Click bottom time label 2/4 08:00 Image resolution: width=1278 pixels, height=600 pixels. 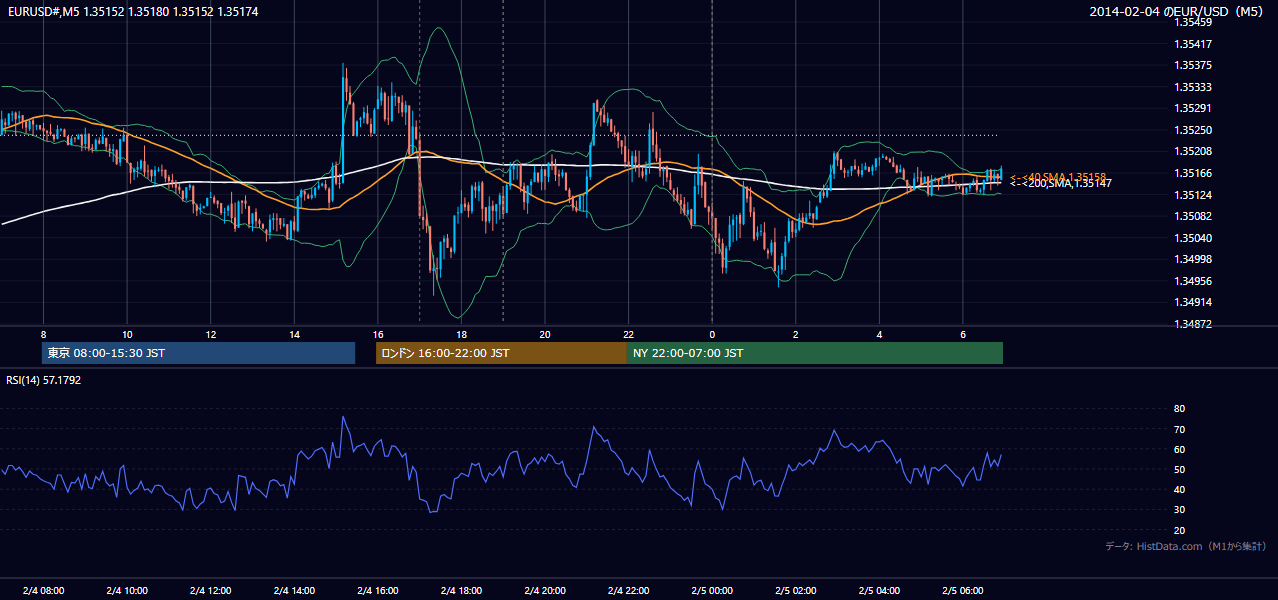[43, 590]
